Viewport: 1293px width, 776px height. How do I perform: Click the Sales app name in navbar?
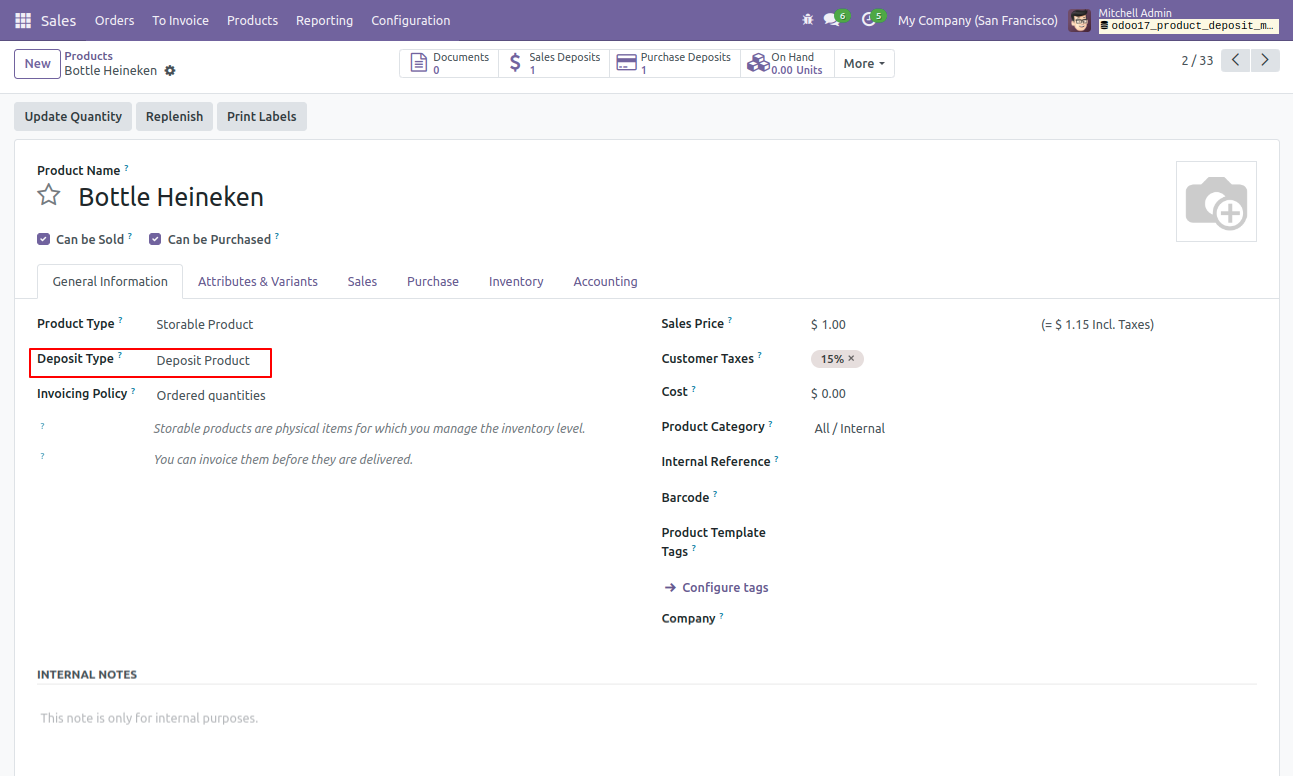pos(58,20)
